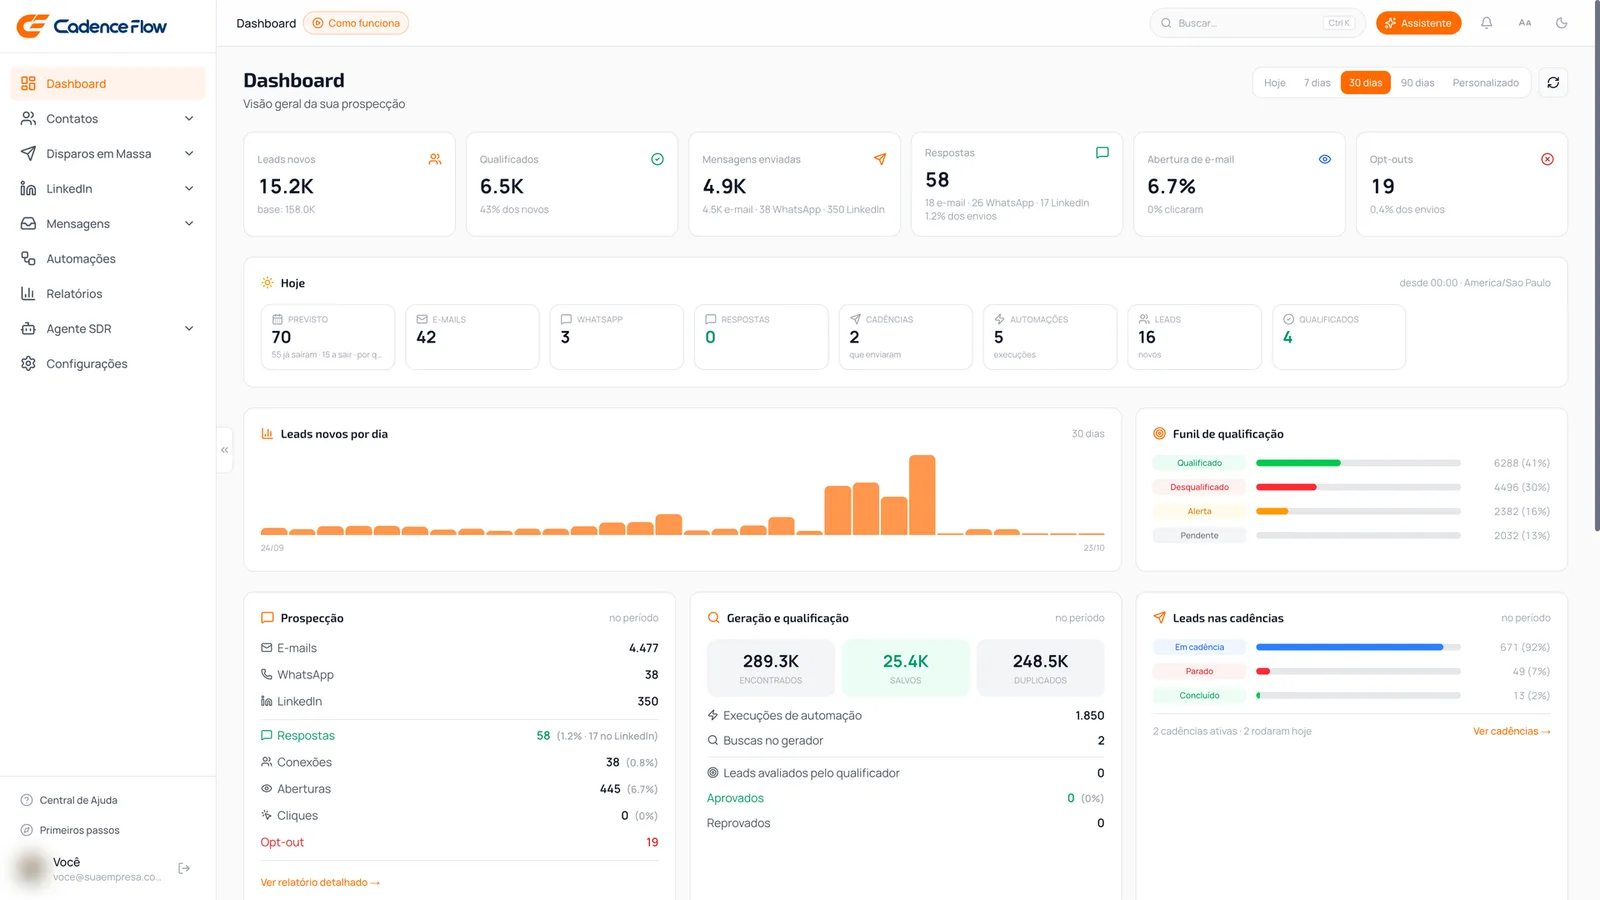Focus the Buscar search field
The width and height of the screenshot is (1600, 900).
pyautogui.click(x=1257, y=23)
